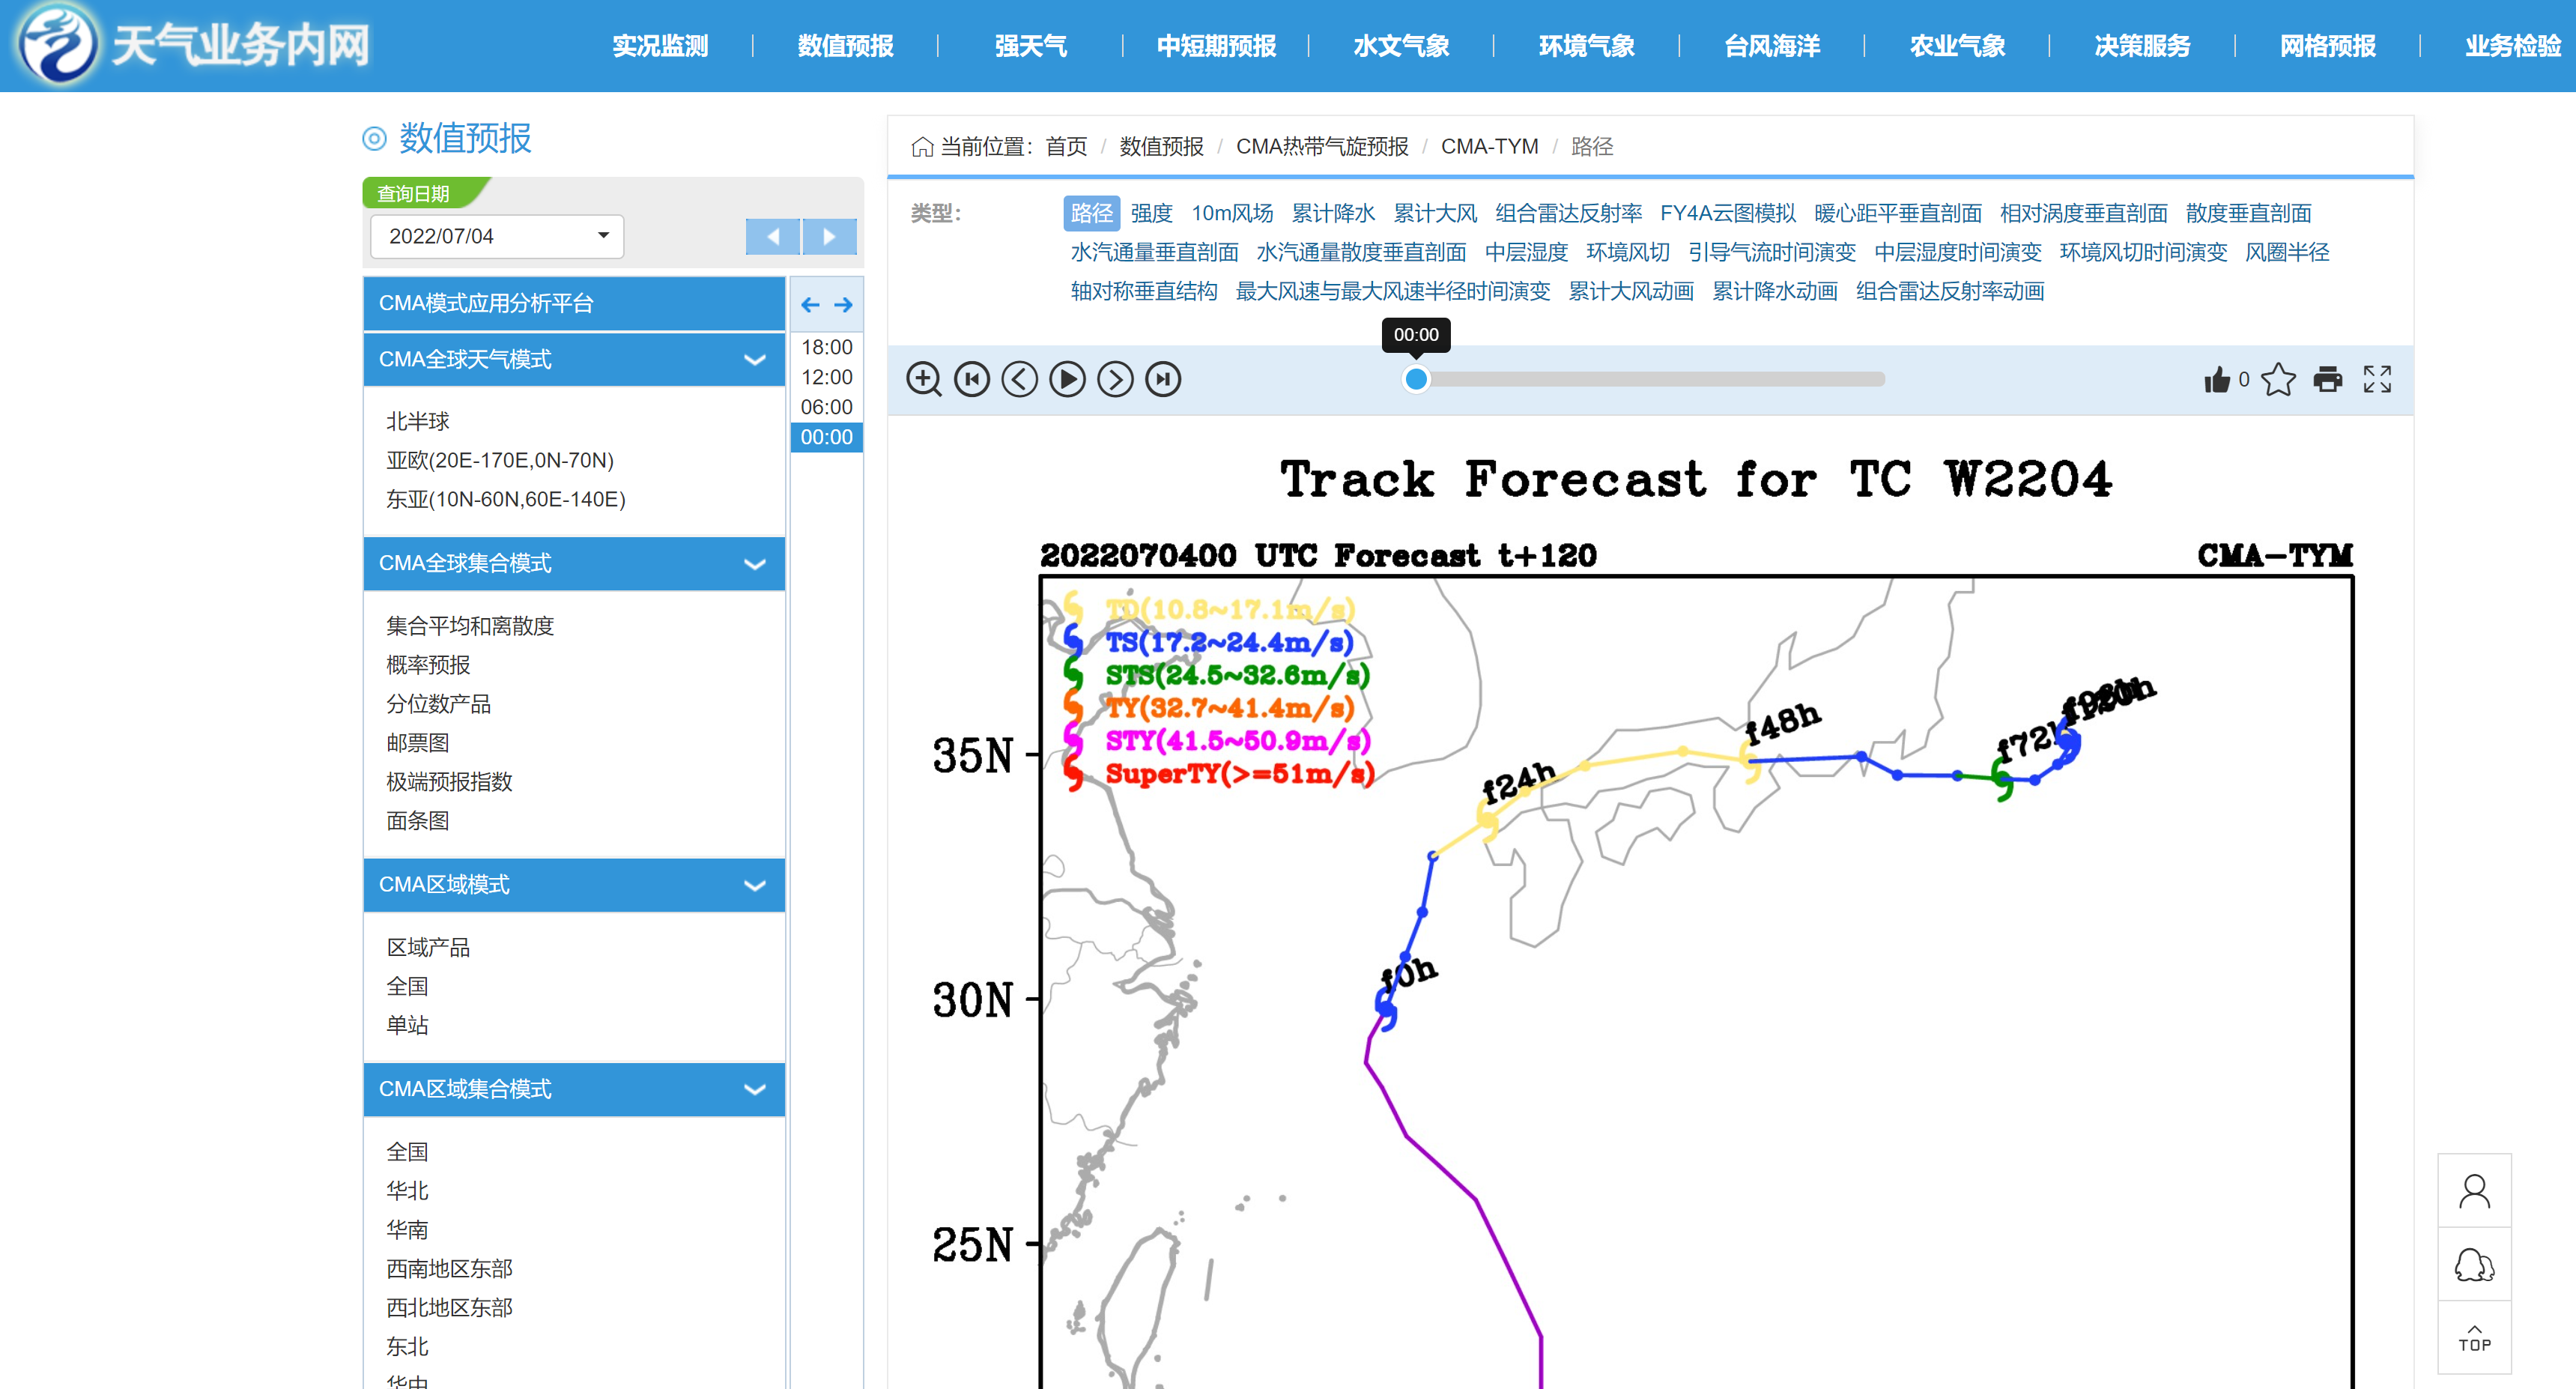2576x1389 pixels.
Task: Open the query date dropdown 2022/07/04
Action: (497, 236)
